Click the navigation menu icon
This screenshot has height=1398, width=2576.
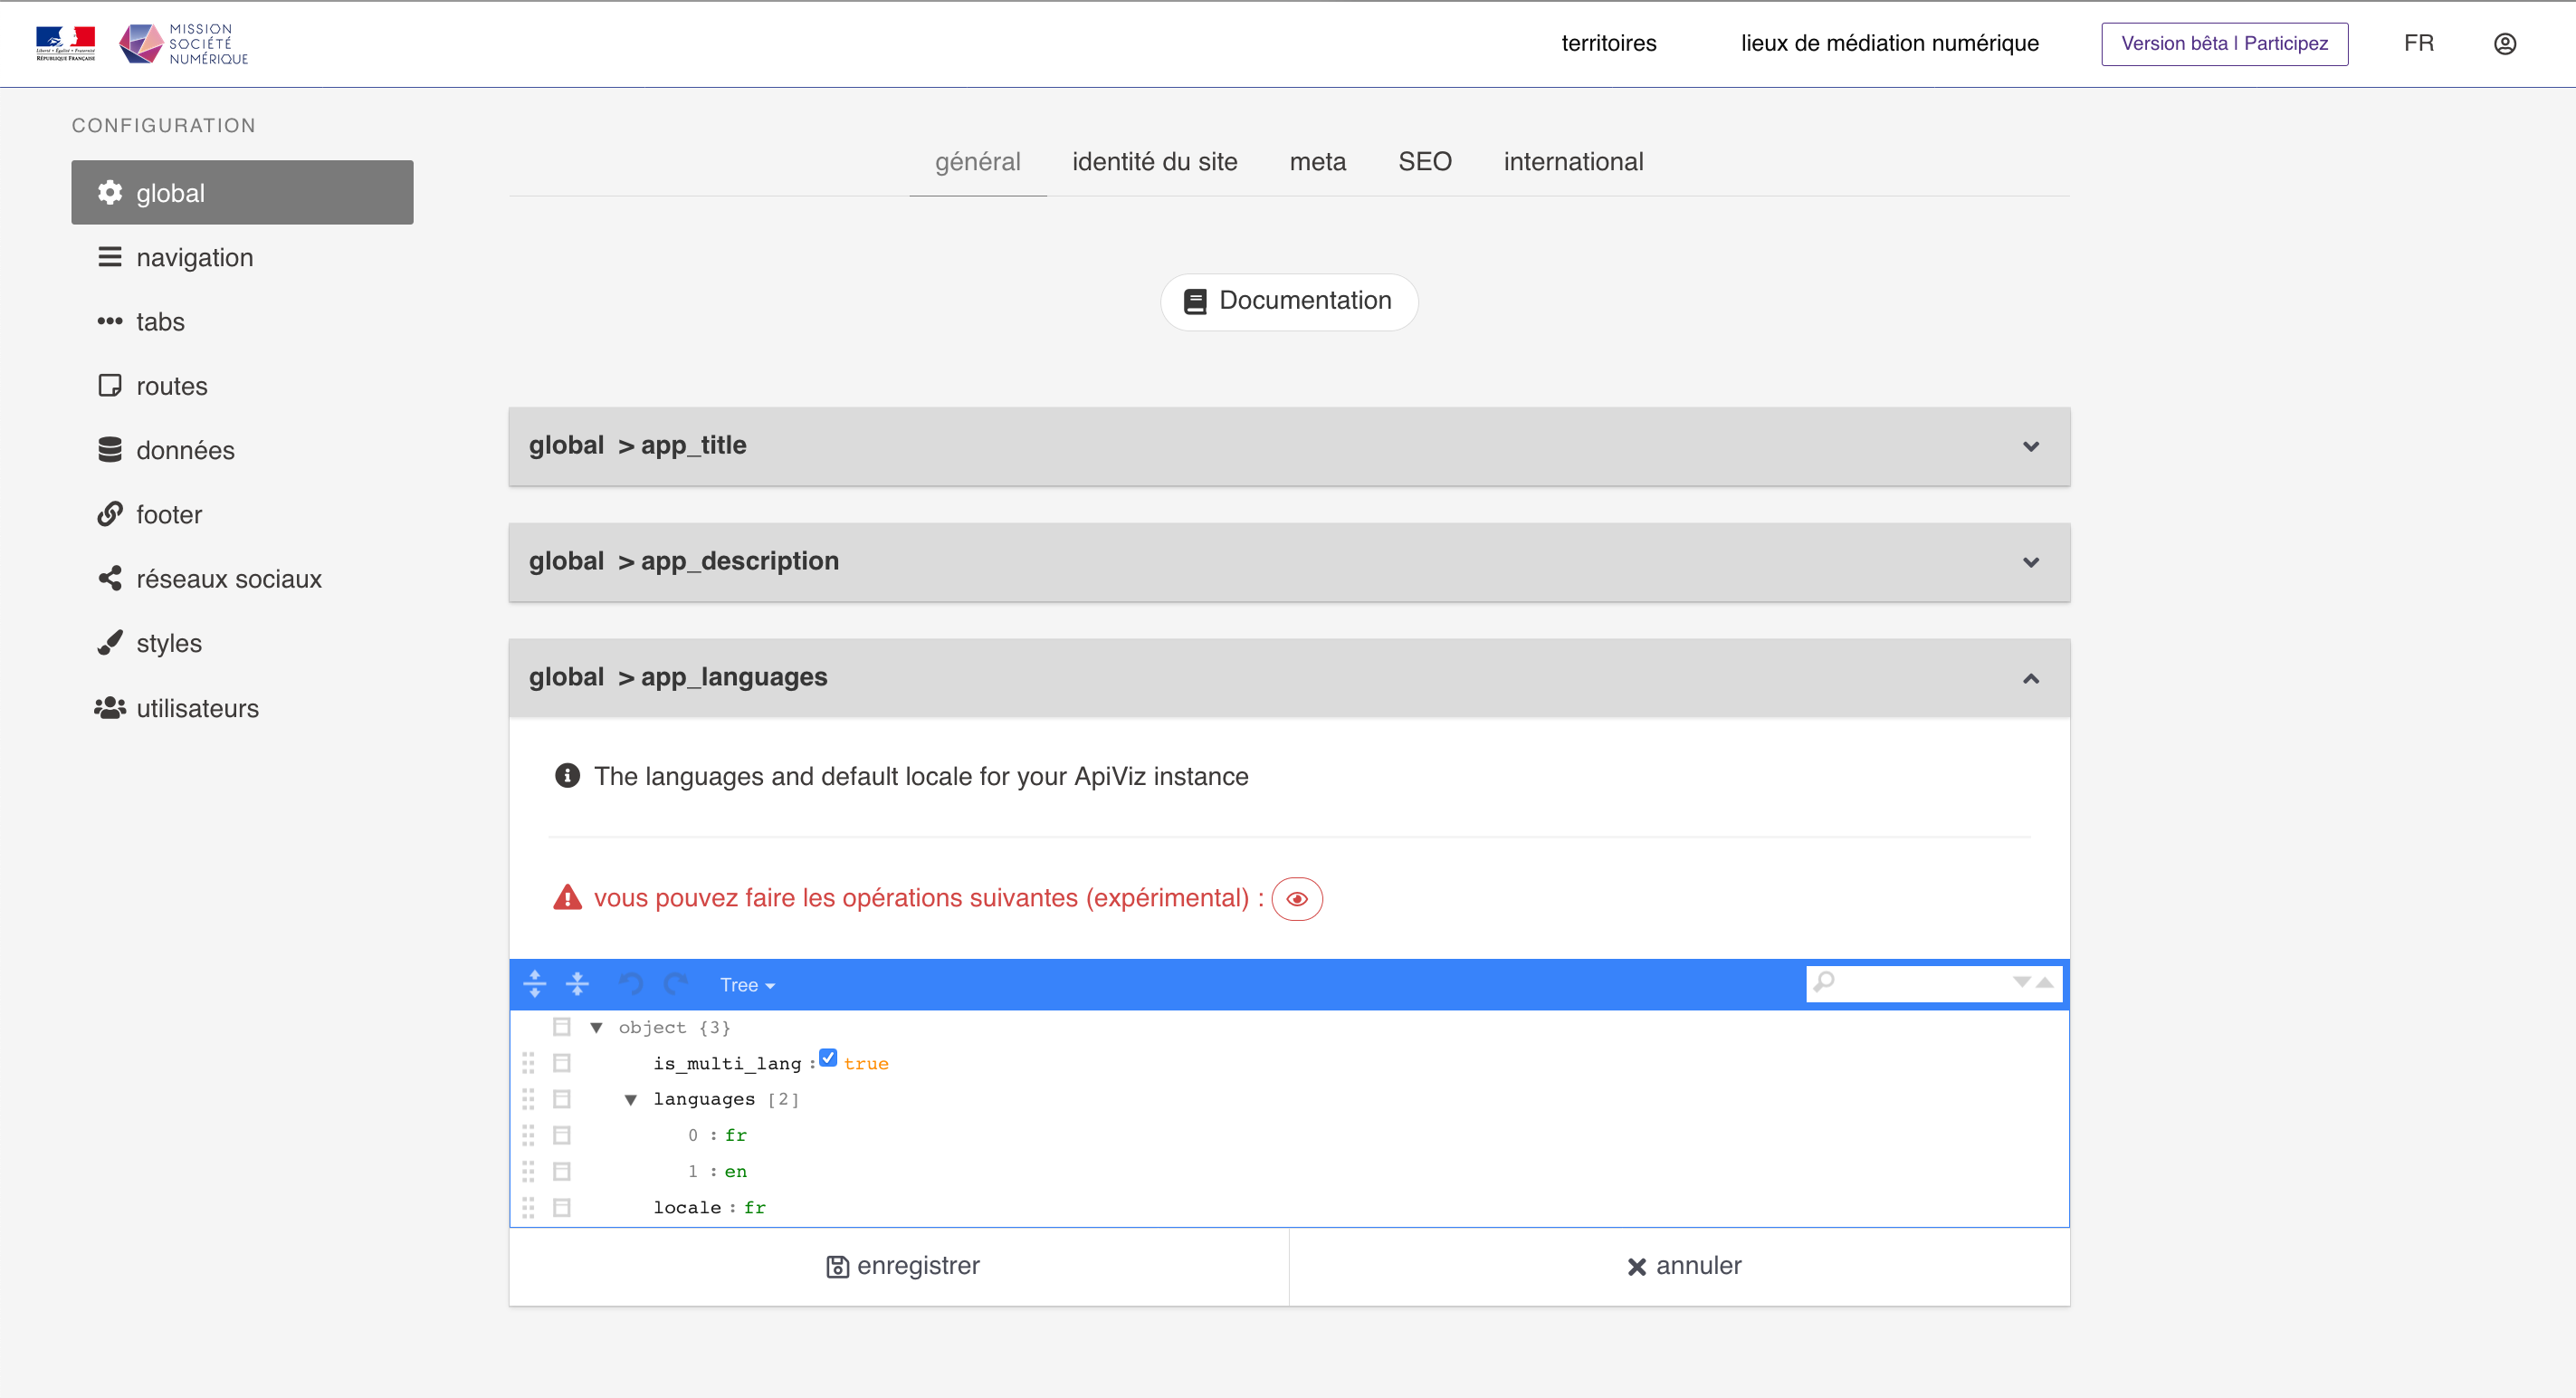(110, 256)
